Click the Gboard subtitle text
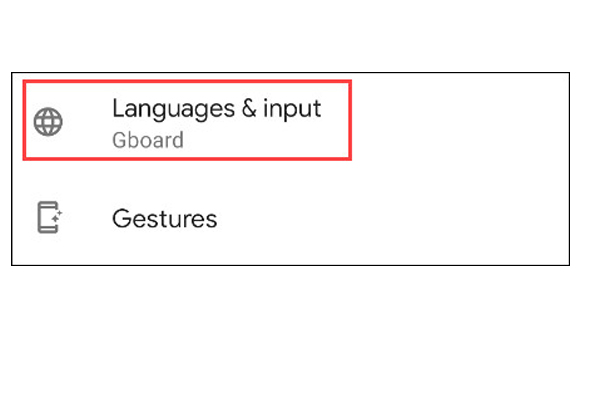 148,140
